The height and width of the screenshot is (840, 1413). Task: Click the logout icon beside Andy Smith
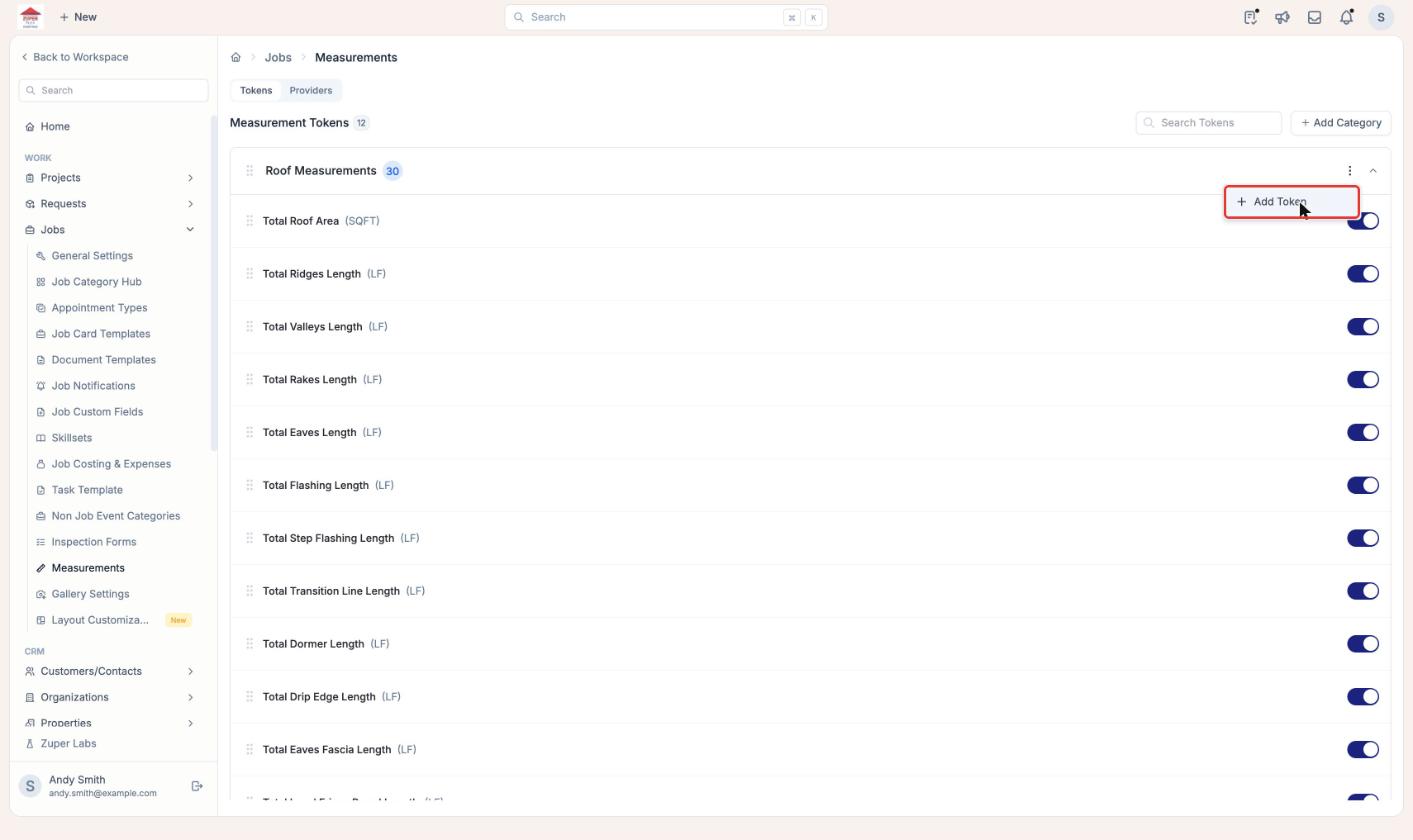point(197,786)
